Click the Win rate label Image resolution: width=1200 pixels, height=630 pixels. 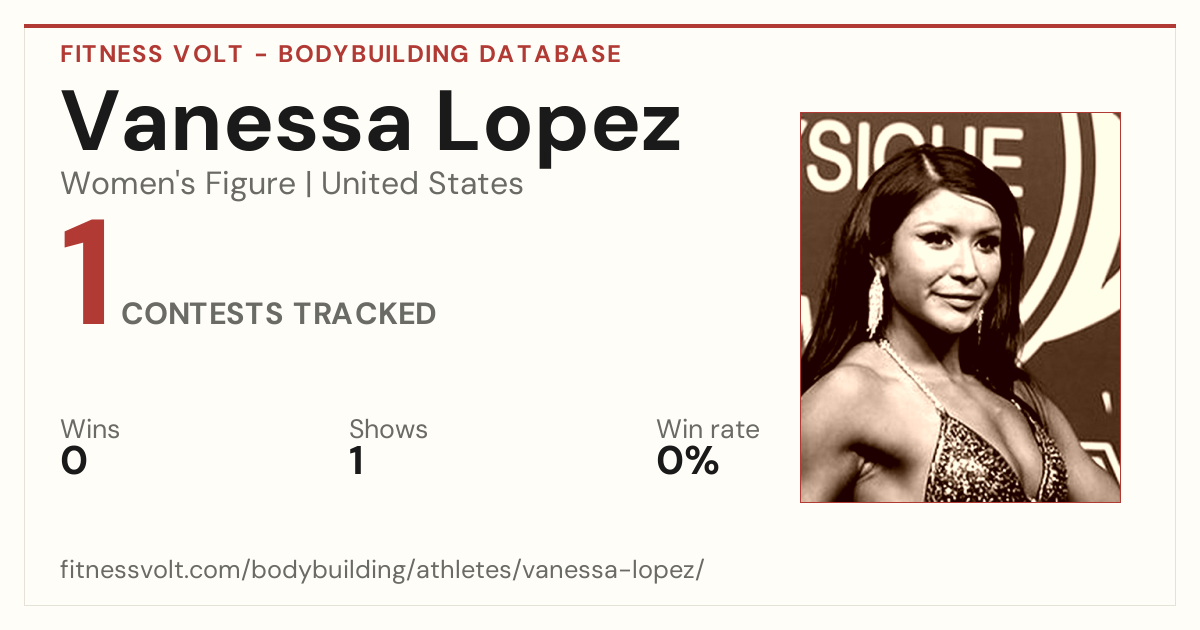[x=708, y=430]
